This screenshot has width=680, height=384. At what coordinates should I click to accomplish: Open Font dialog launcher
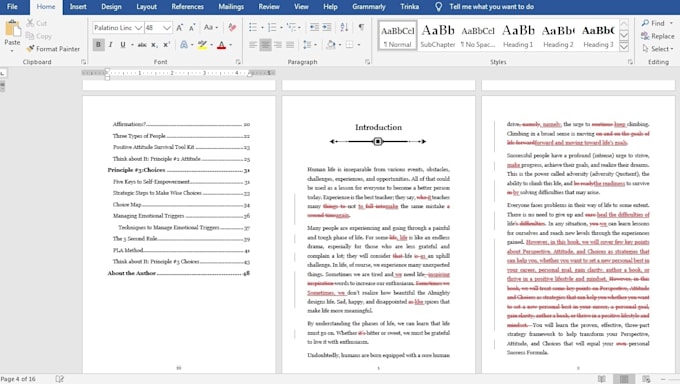click(x=238, y=62)
